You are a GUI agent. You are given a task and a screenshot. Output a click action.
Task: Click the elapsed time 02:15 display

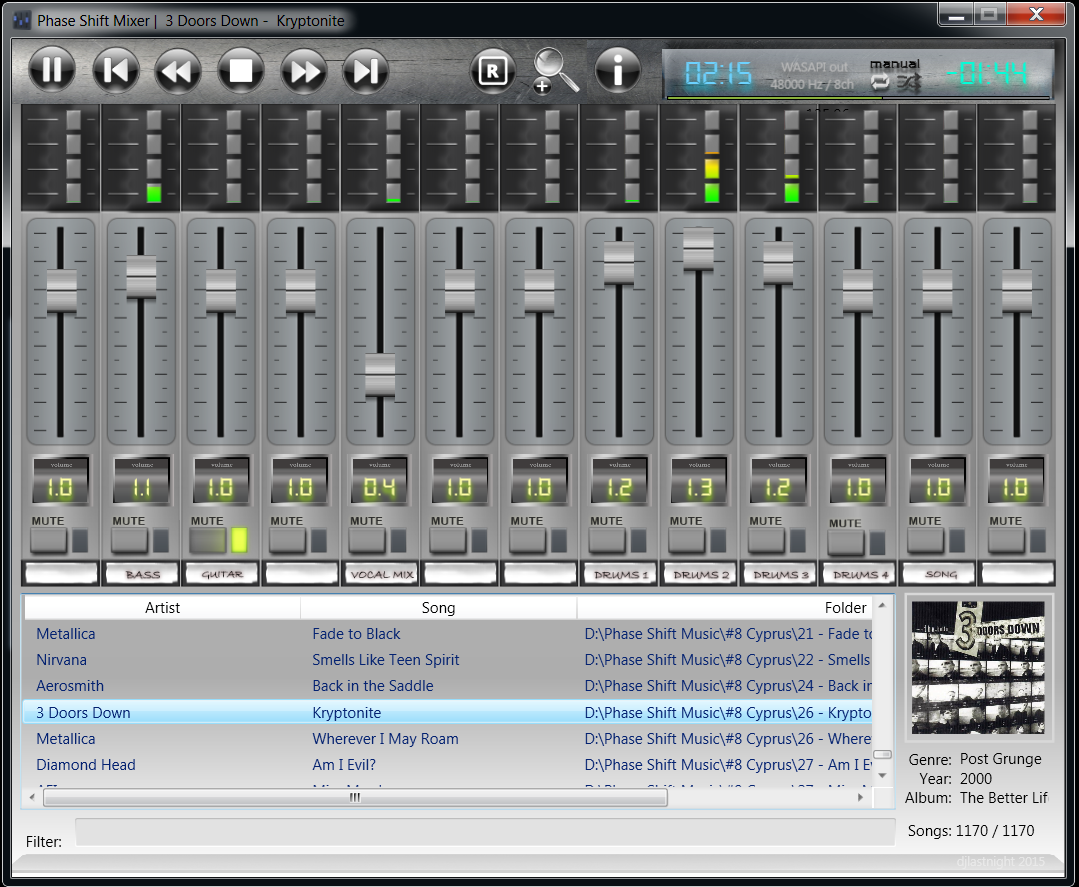pos(718,73)
